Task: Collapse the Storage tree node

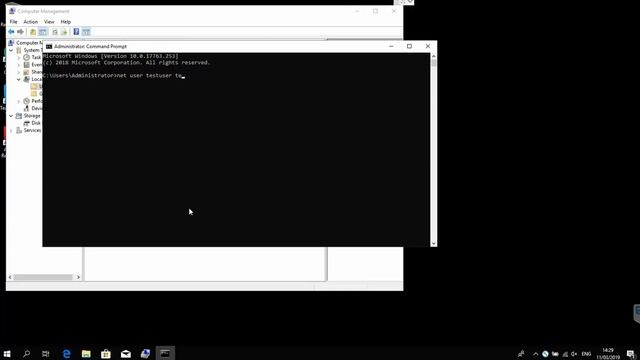Action: coord(11,116)
